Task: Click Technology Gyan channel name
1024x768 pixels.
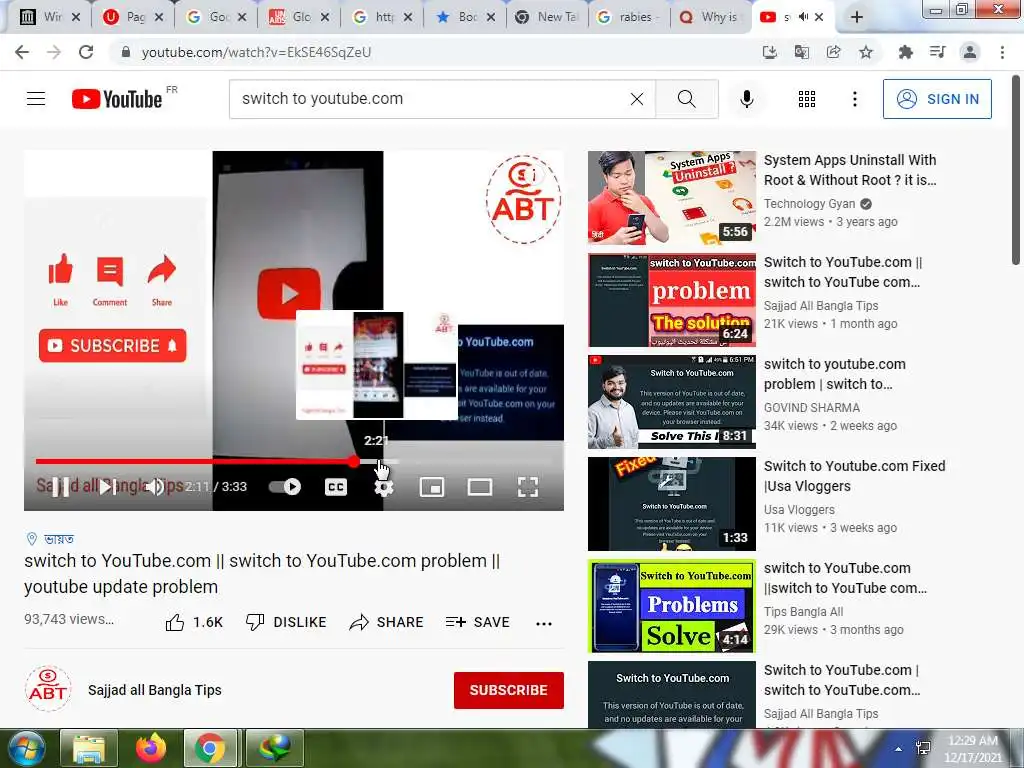Action: (x=809, y=204)
